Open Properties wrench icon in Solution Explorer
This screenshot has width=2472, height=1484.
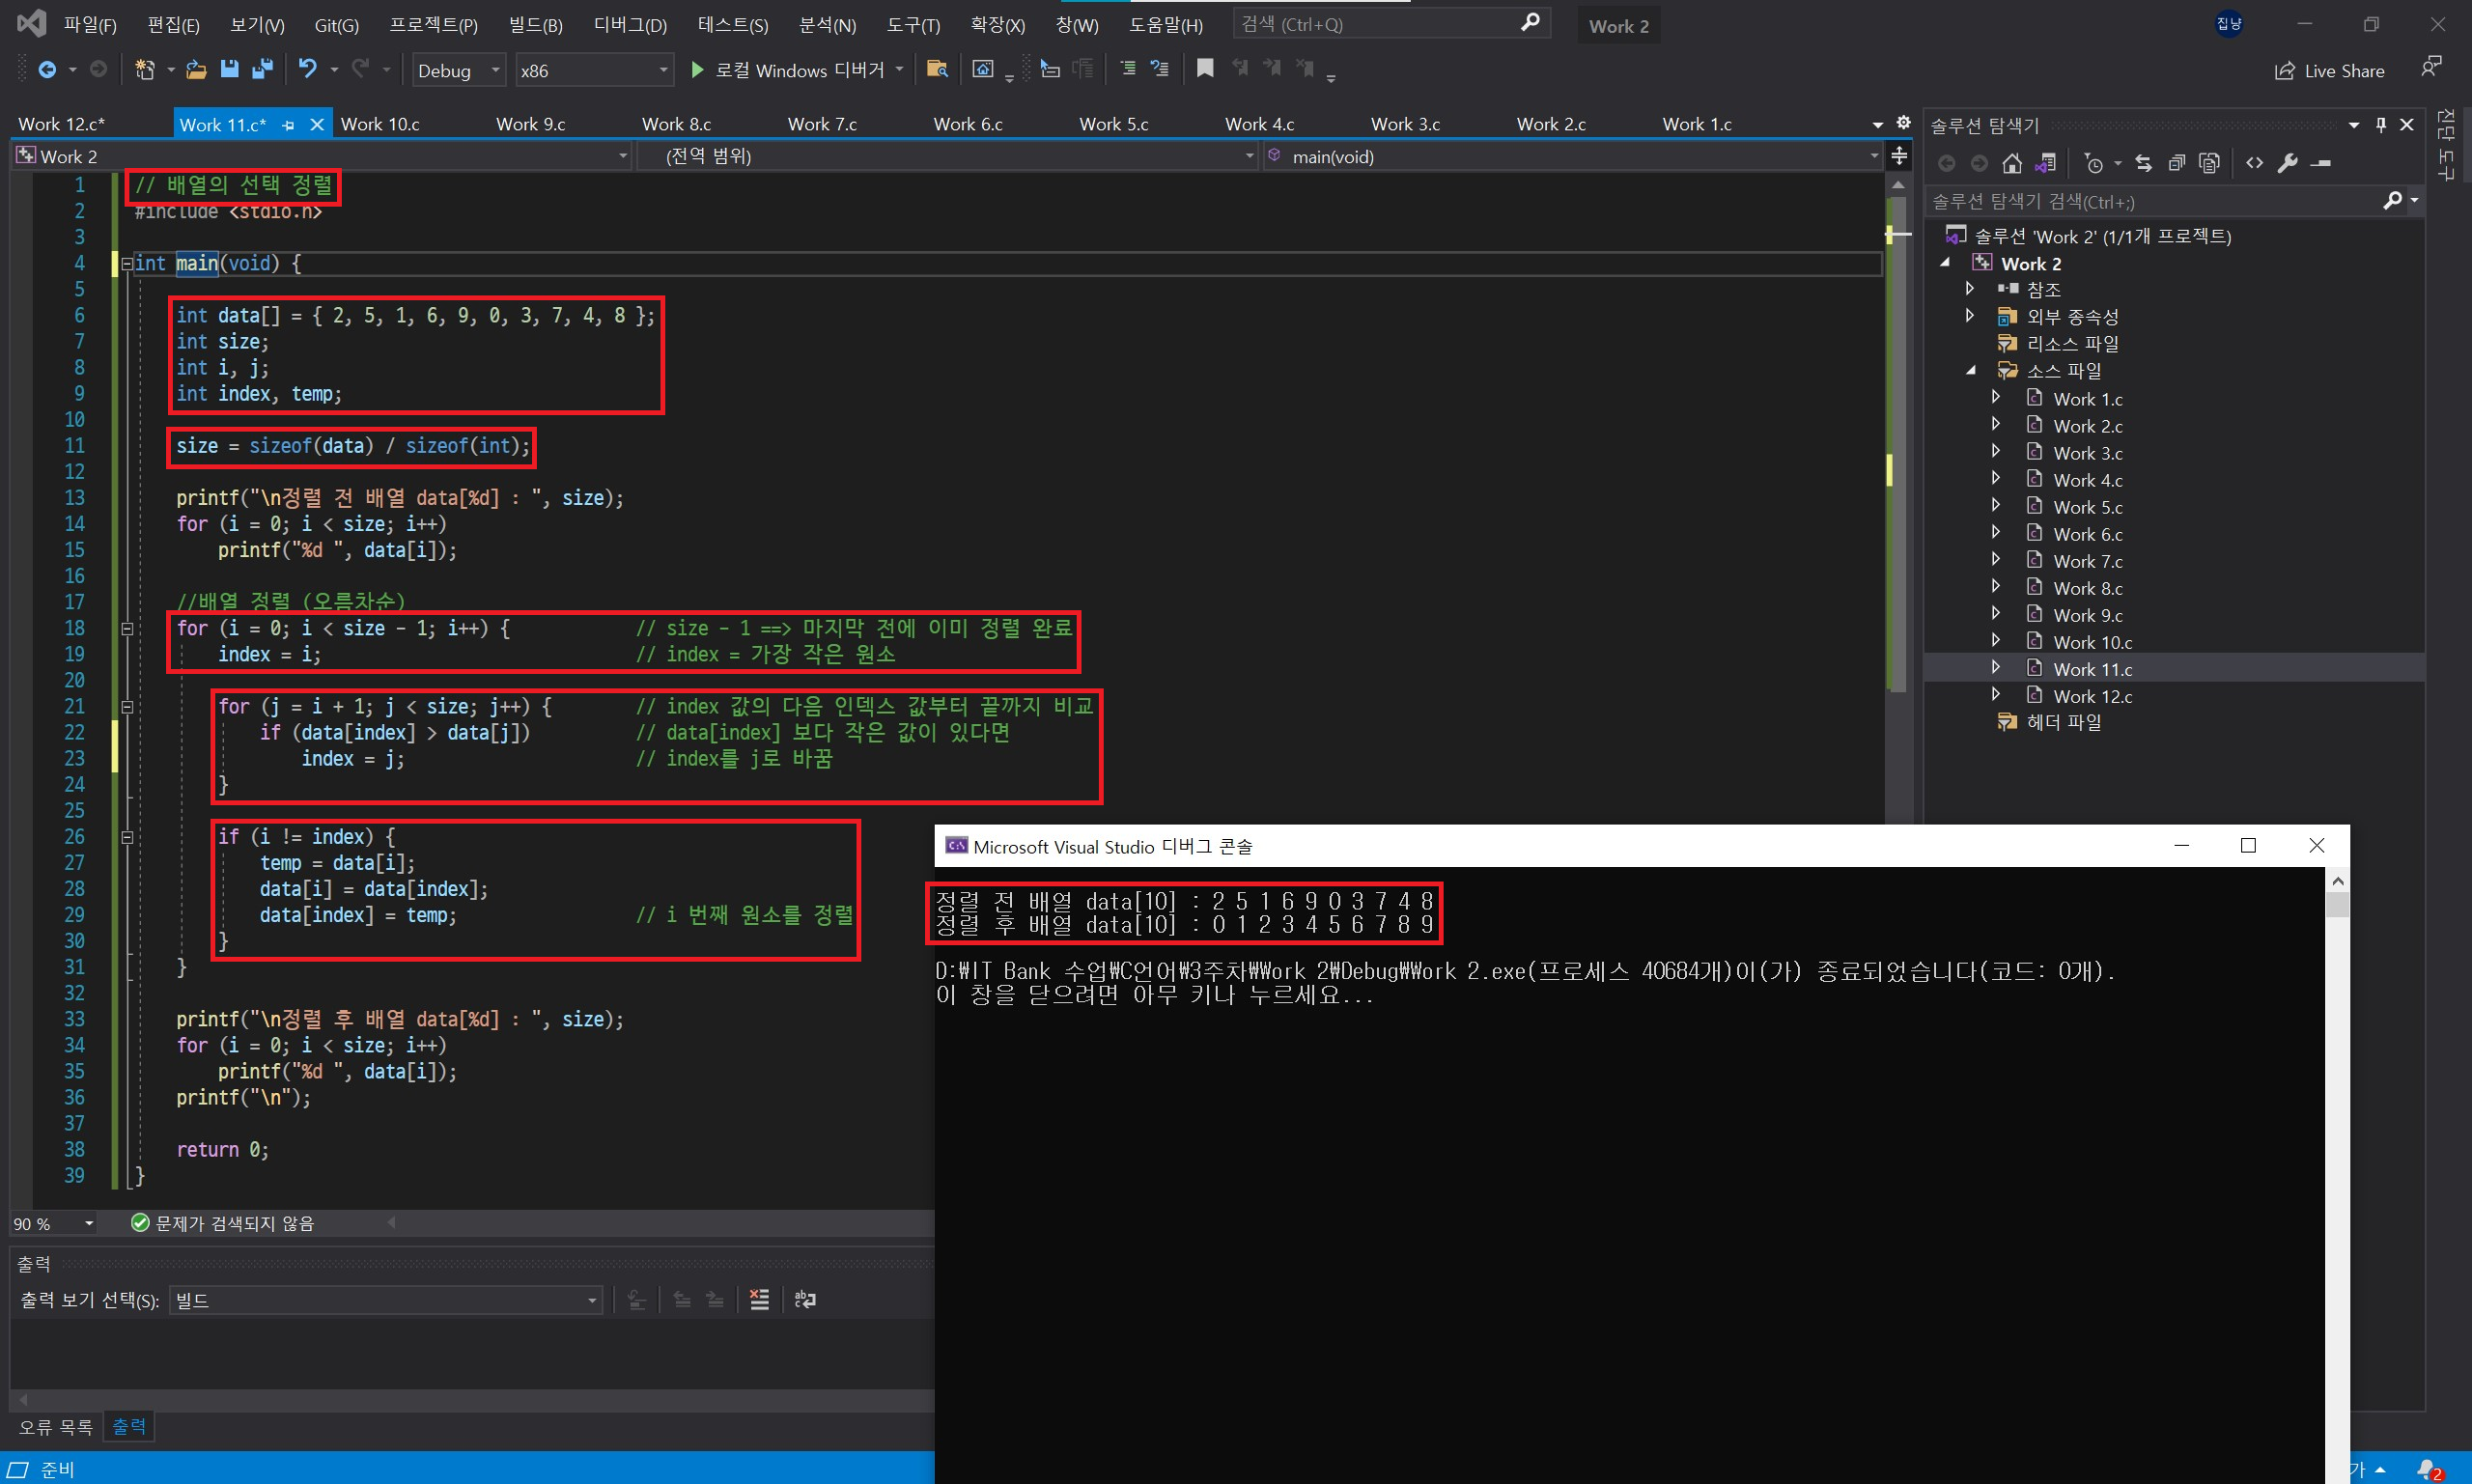pos(2287,163)
